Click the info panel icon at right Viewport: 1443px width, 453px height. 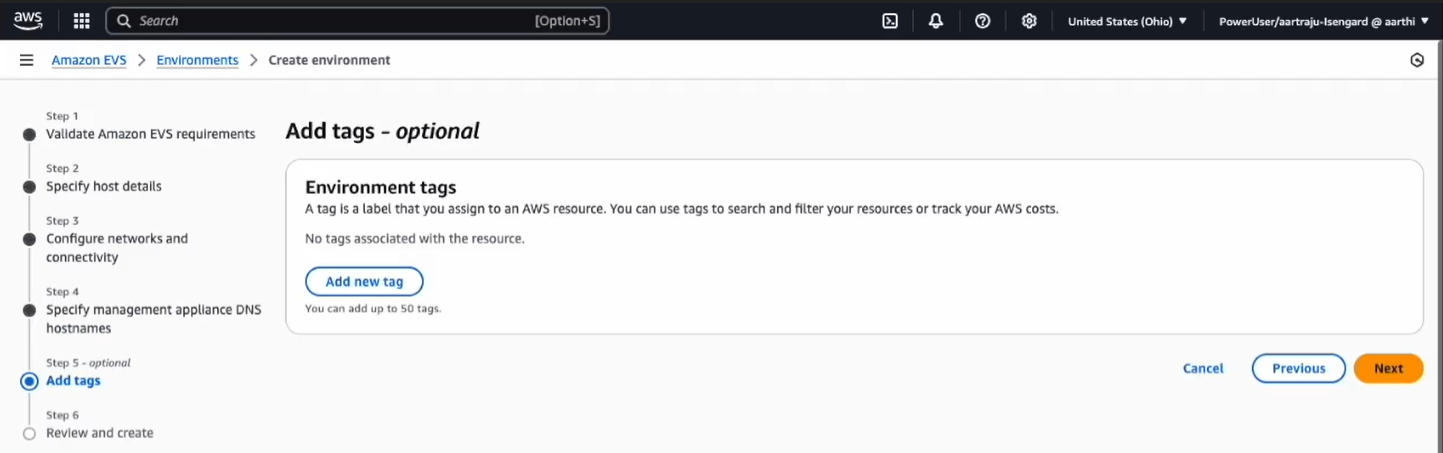tap(1417, 60)
